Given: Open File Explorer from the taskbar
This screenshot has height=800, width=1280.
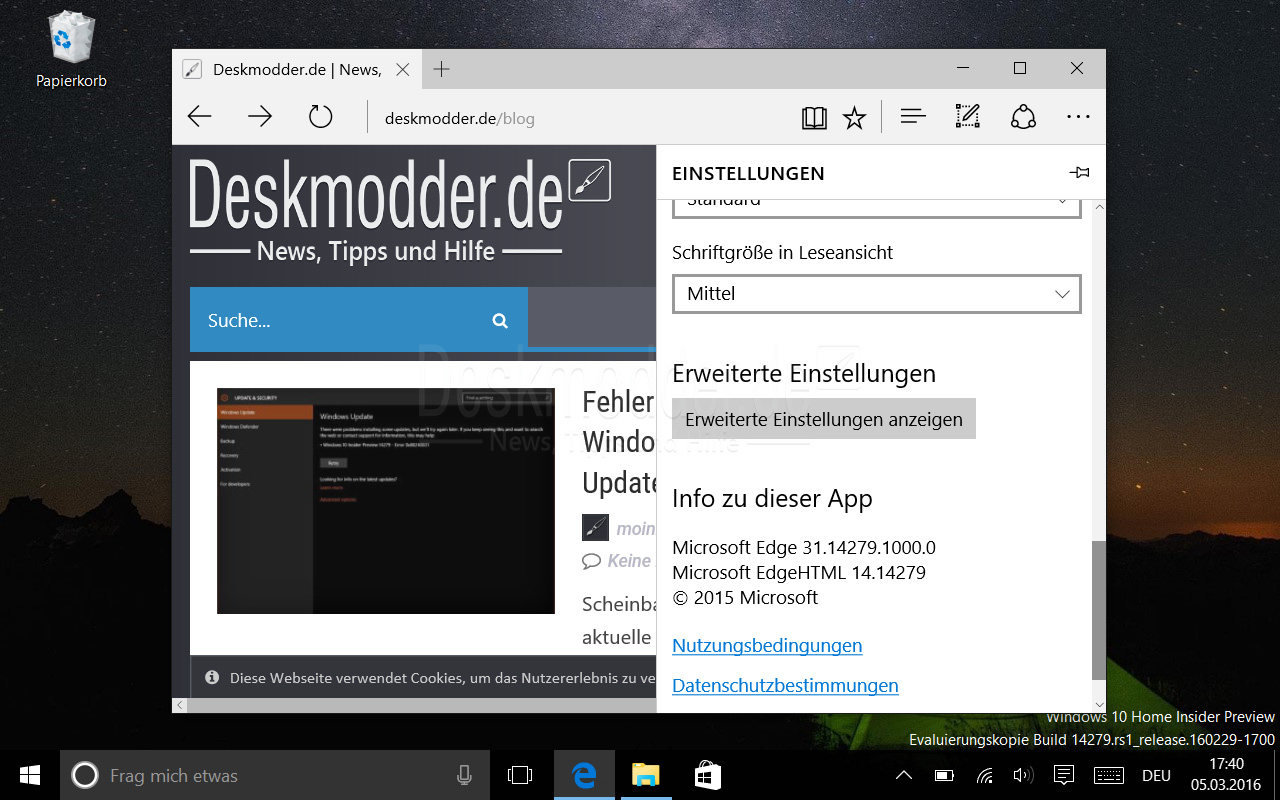Looking at the screenshot, I should point(646,775).
